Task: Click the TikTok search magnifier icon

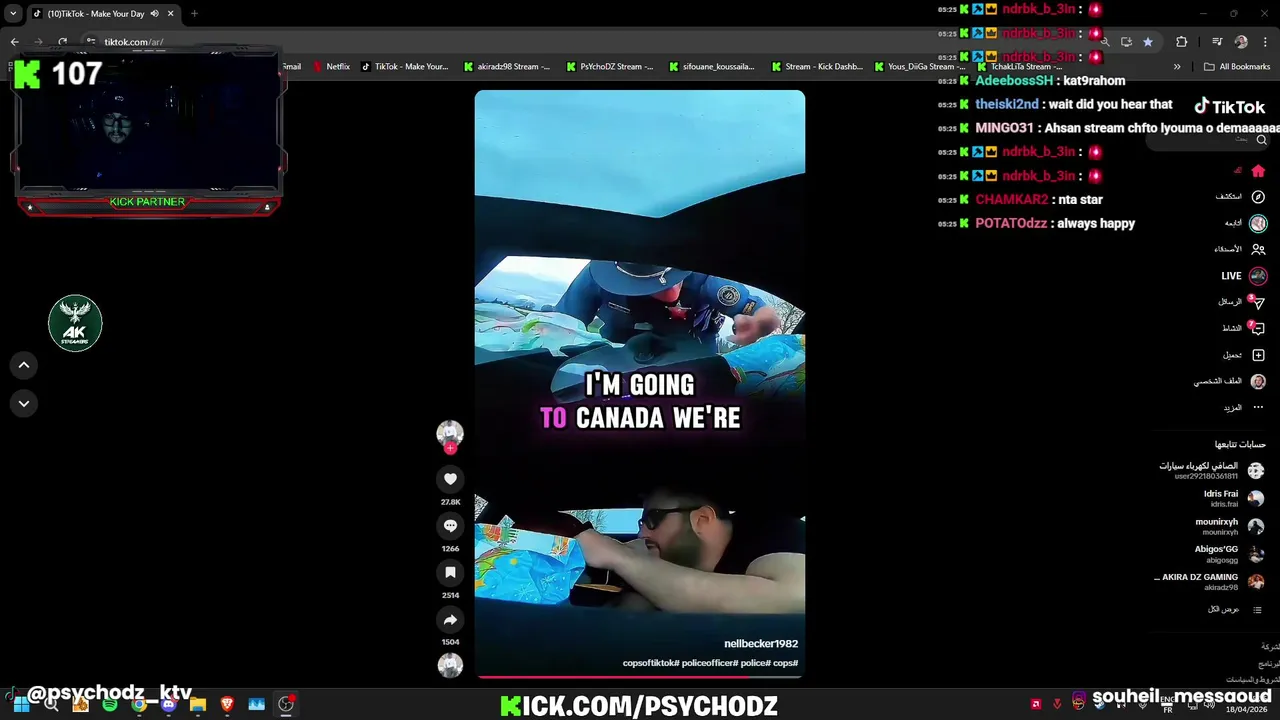Action: (1261, 140)
